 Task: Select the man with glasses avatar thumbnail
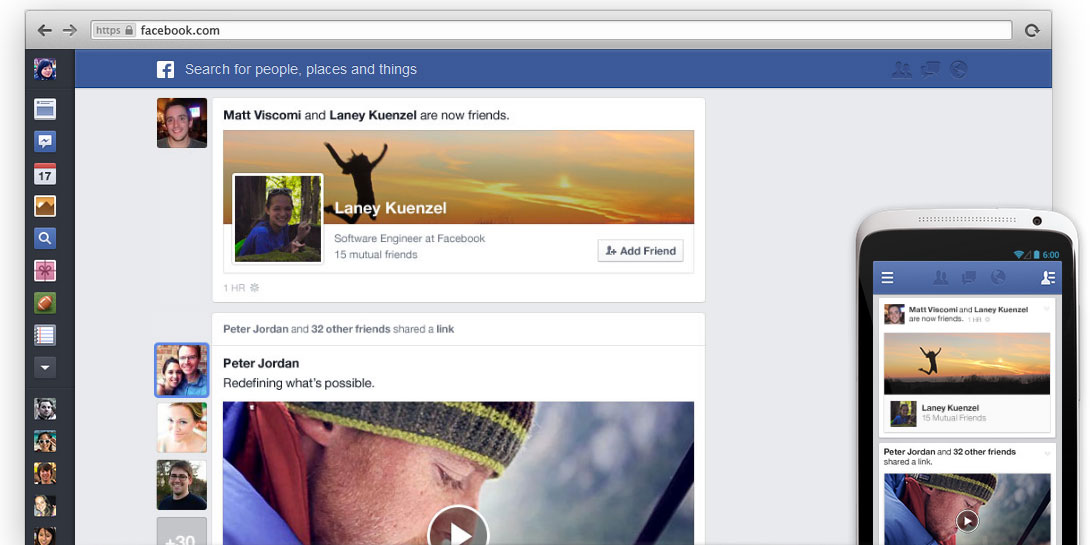182,485
